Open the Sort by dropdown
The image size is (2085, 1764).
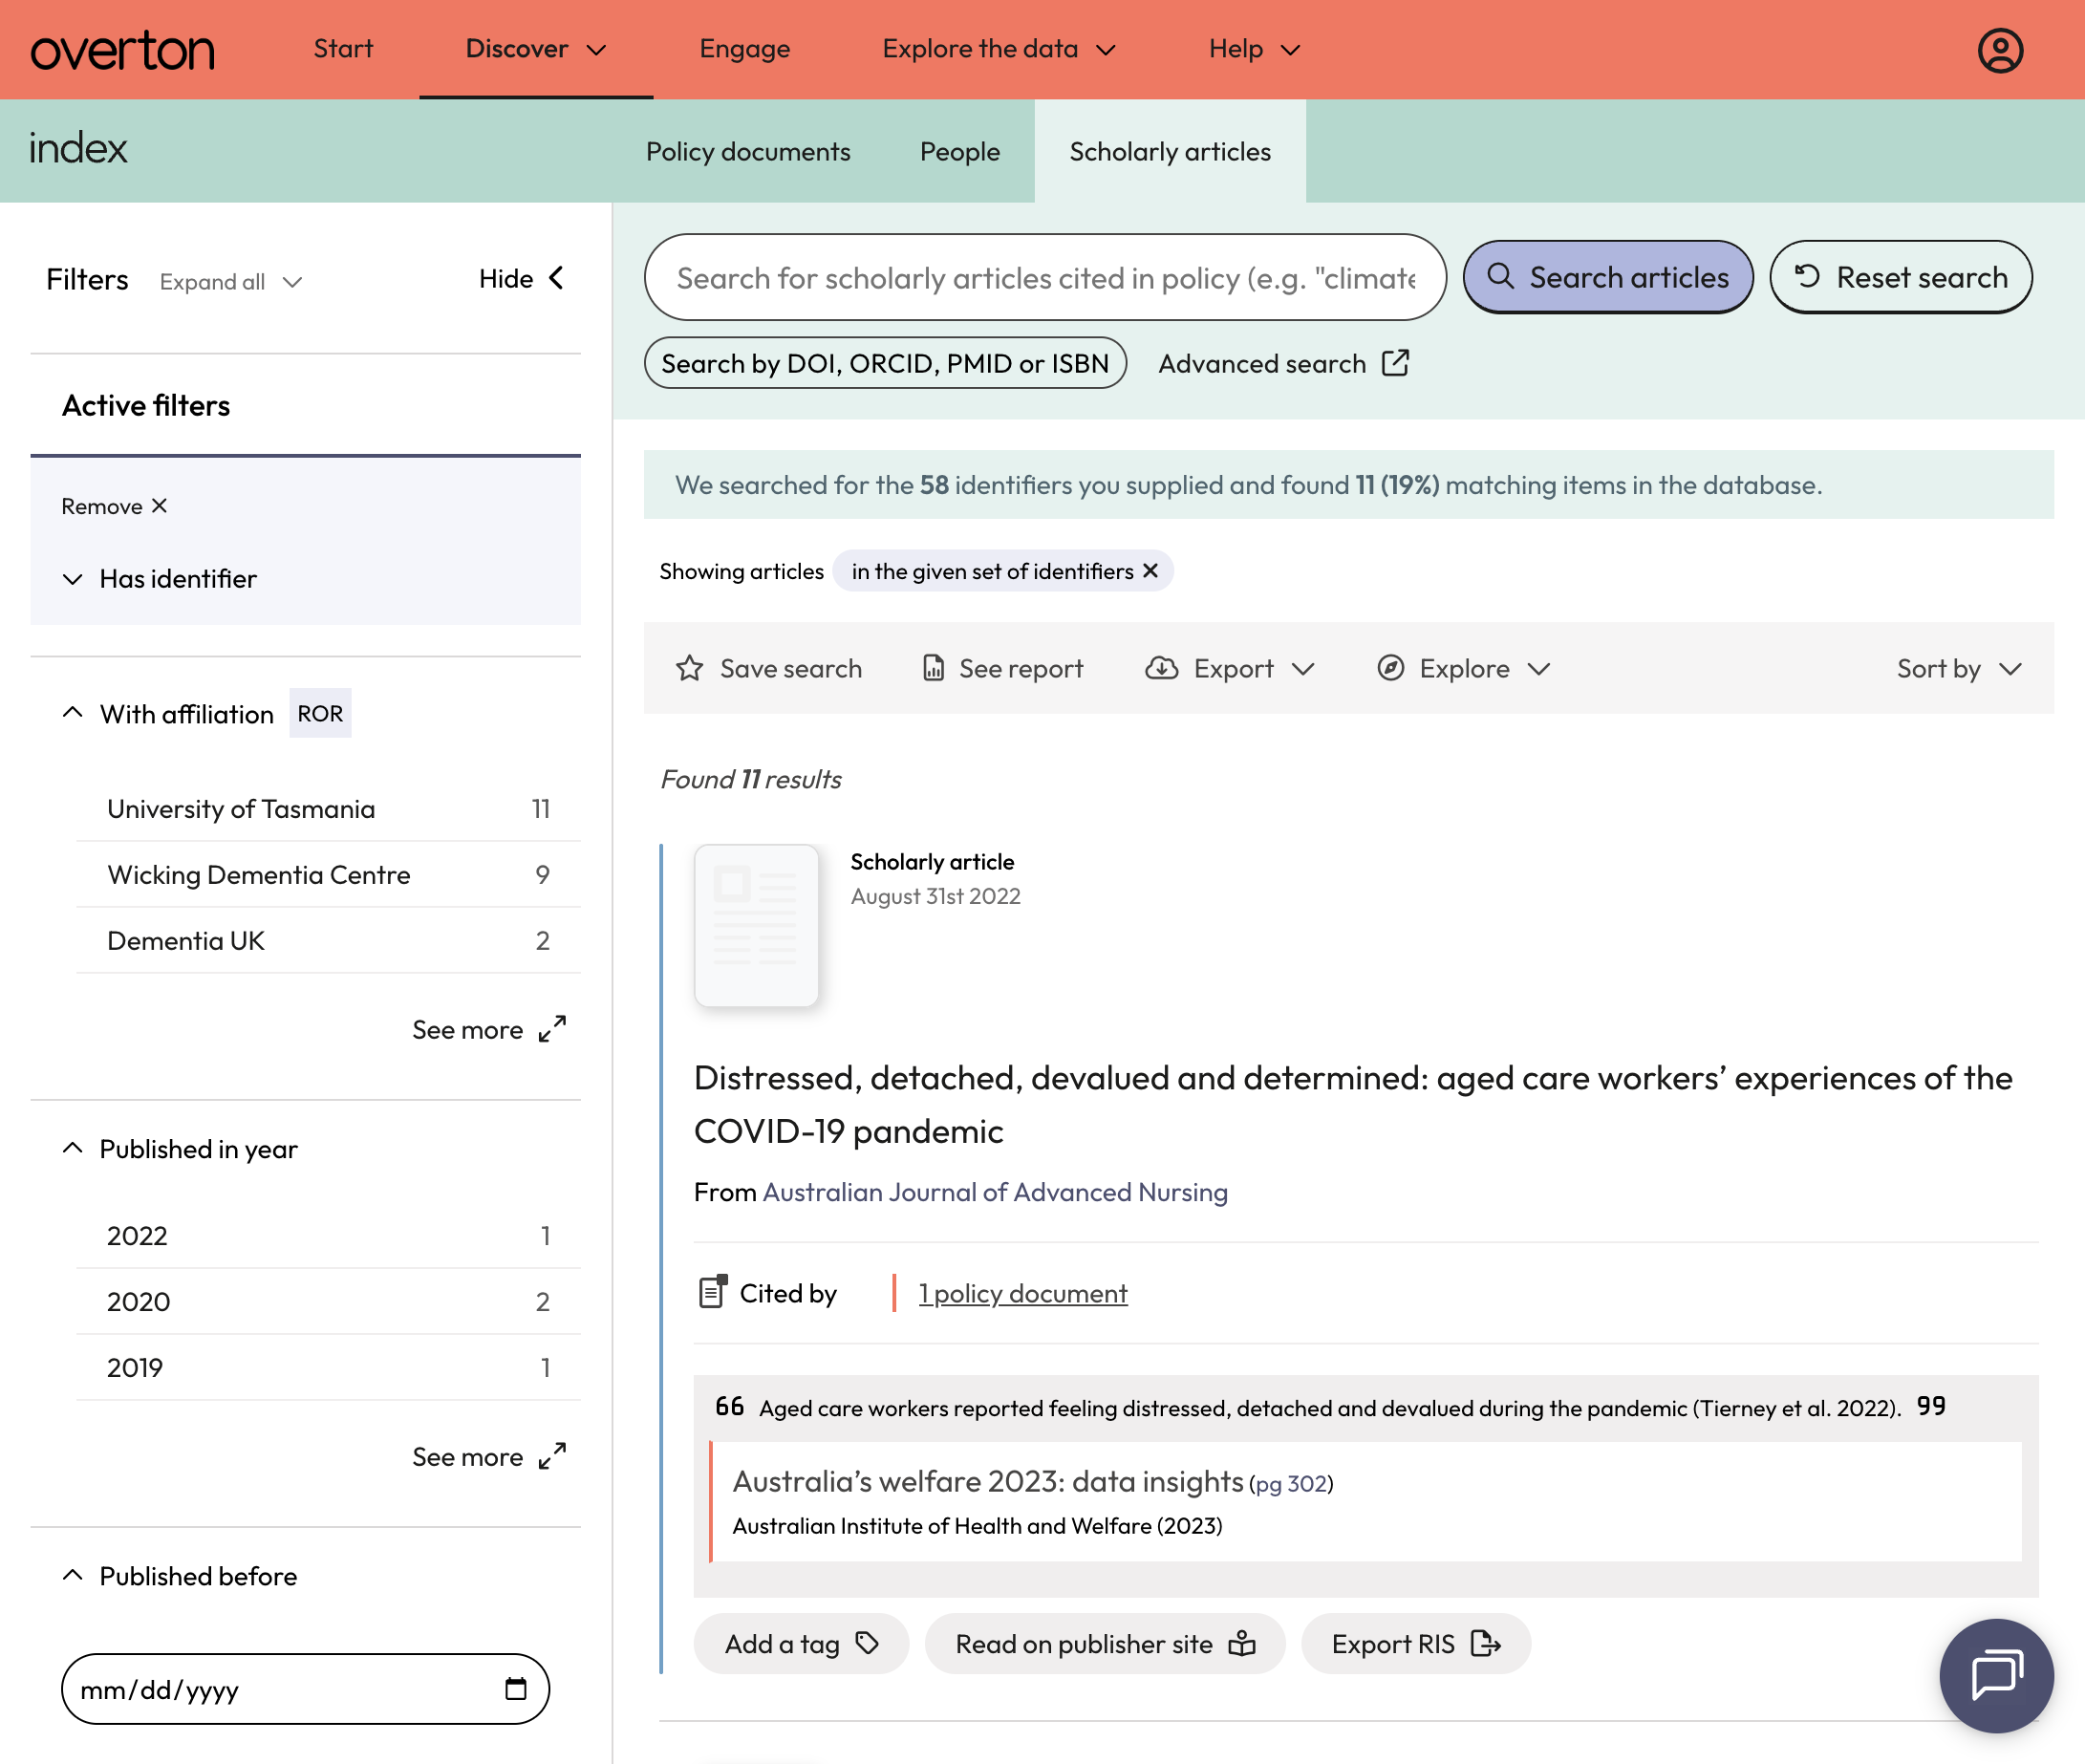1958,668
